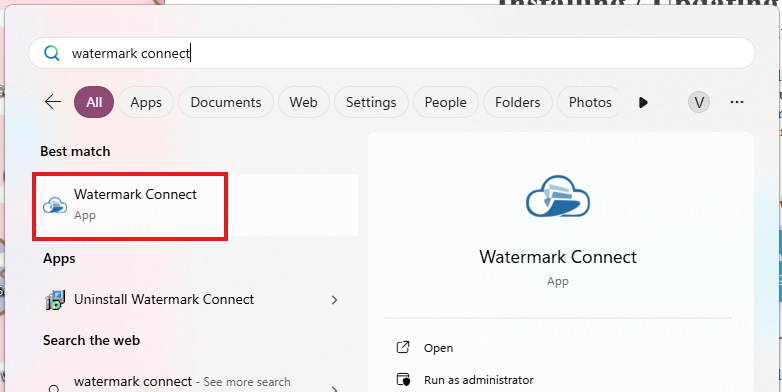Switch to the Folders filter tab
This screenshot has height=392, width=782.
point(518,102)
